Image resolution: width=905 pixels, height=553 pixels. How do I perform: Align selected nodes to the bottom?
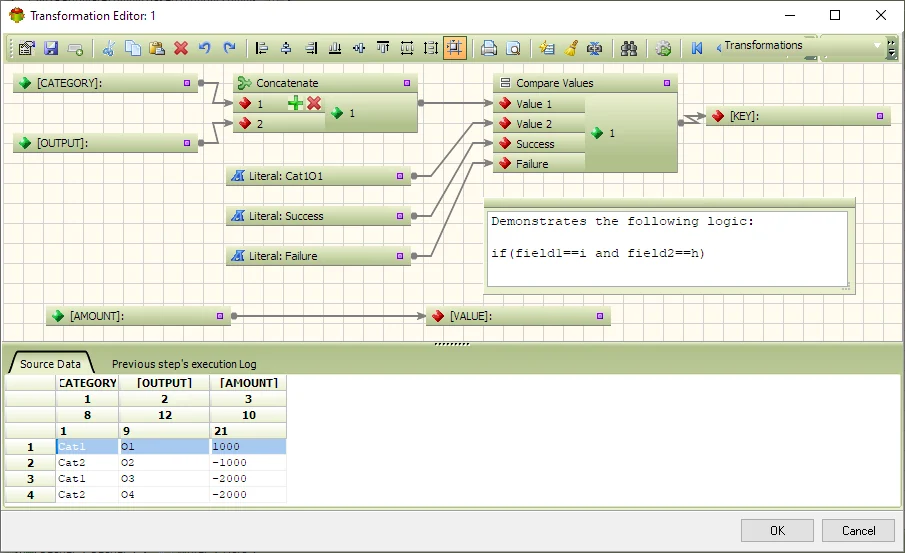pos(335,48)
